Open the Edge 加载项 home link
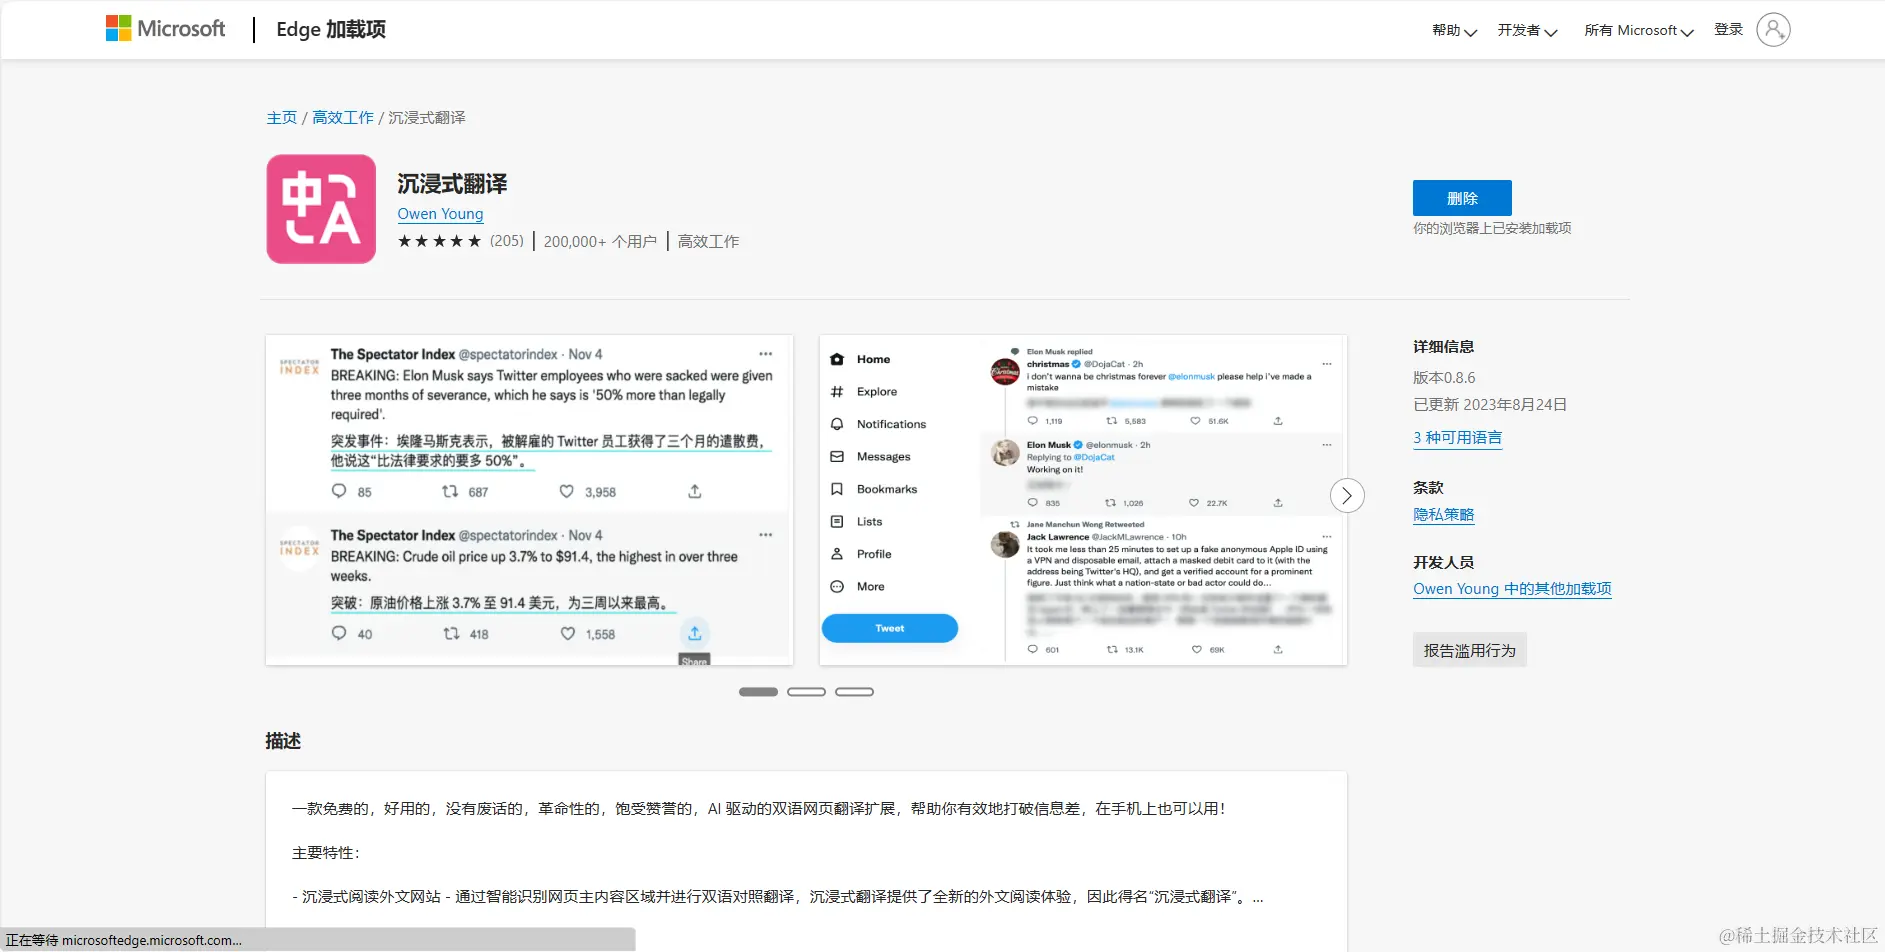 (x=331, y=30)
